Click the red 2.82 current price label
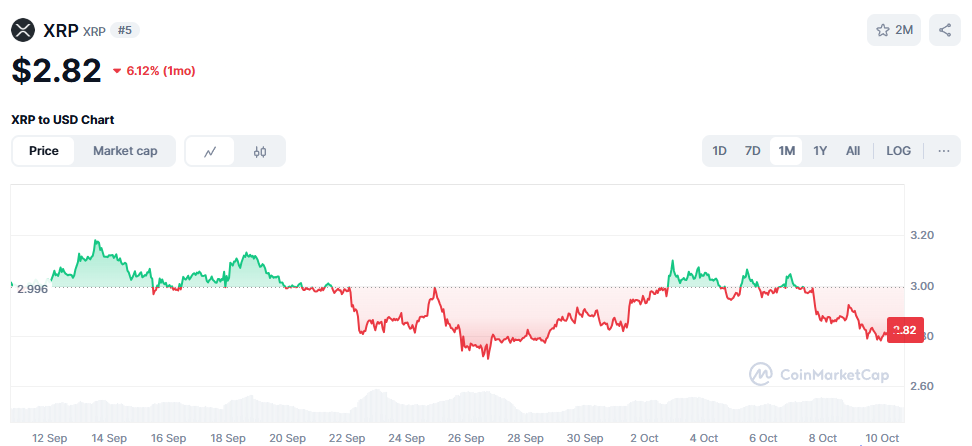972x446 pixels. pyautogui.click(x=904, y=330)
